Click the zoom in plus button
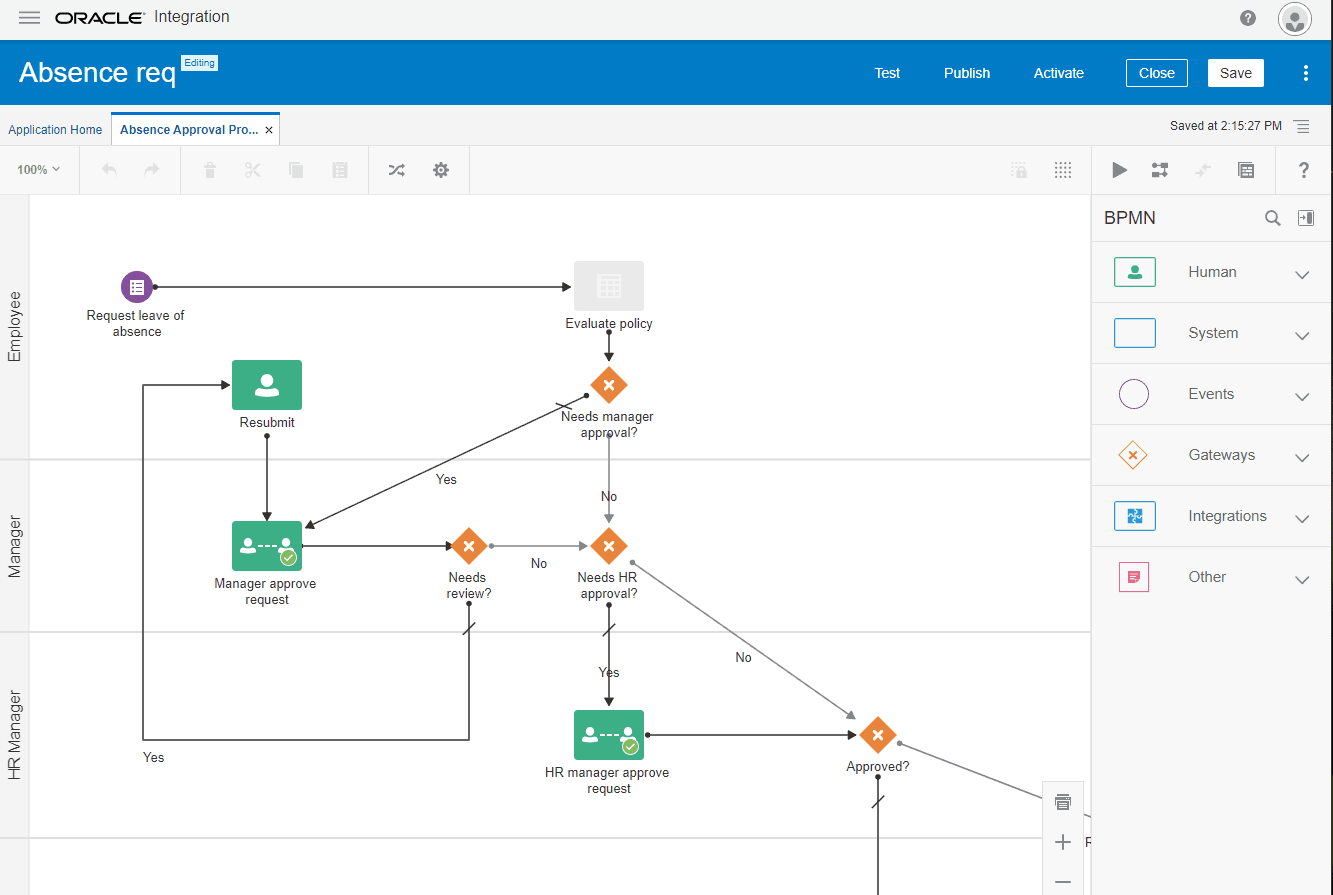The image size is (1333, 895). click(1063, 842)
